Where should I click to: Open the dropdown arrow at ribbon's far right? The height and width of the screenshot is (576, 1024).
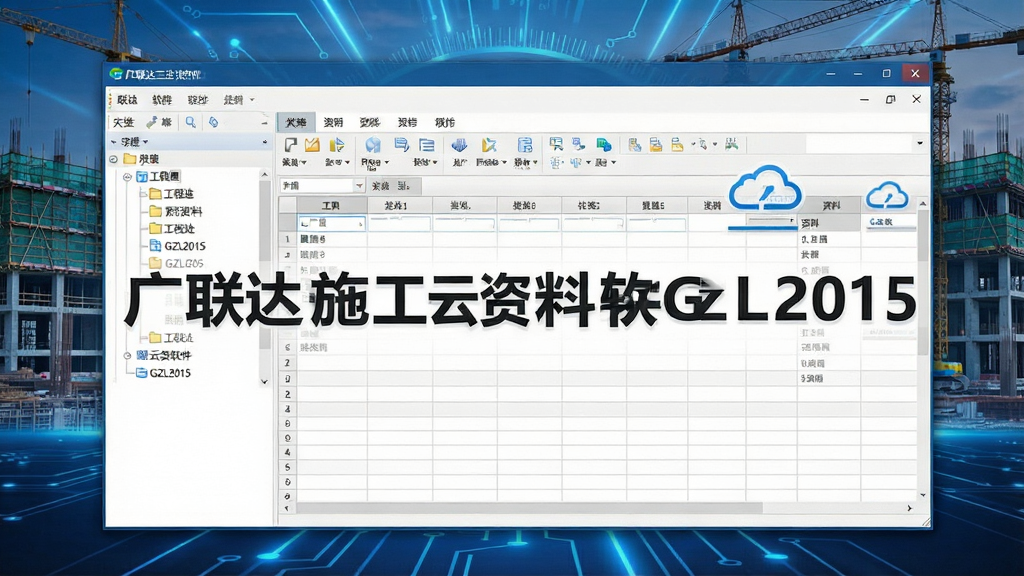coord(920,143)
